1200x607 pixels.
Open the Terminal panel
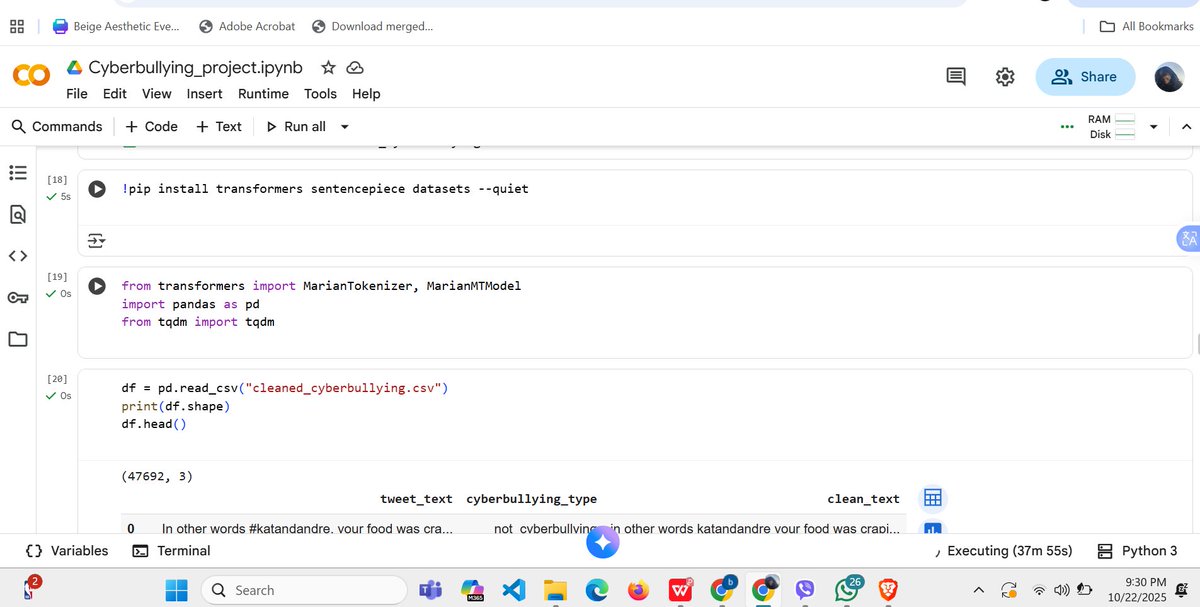pos(171,551)
